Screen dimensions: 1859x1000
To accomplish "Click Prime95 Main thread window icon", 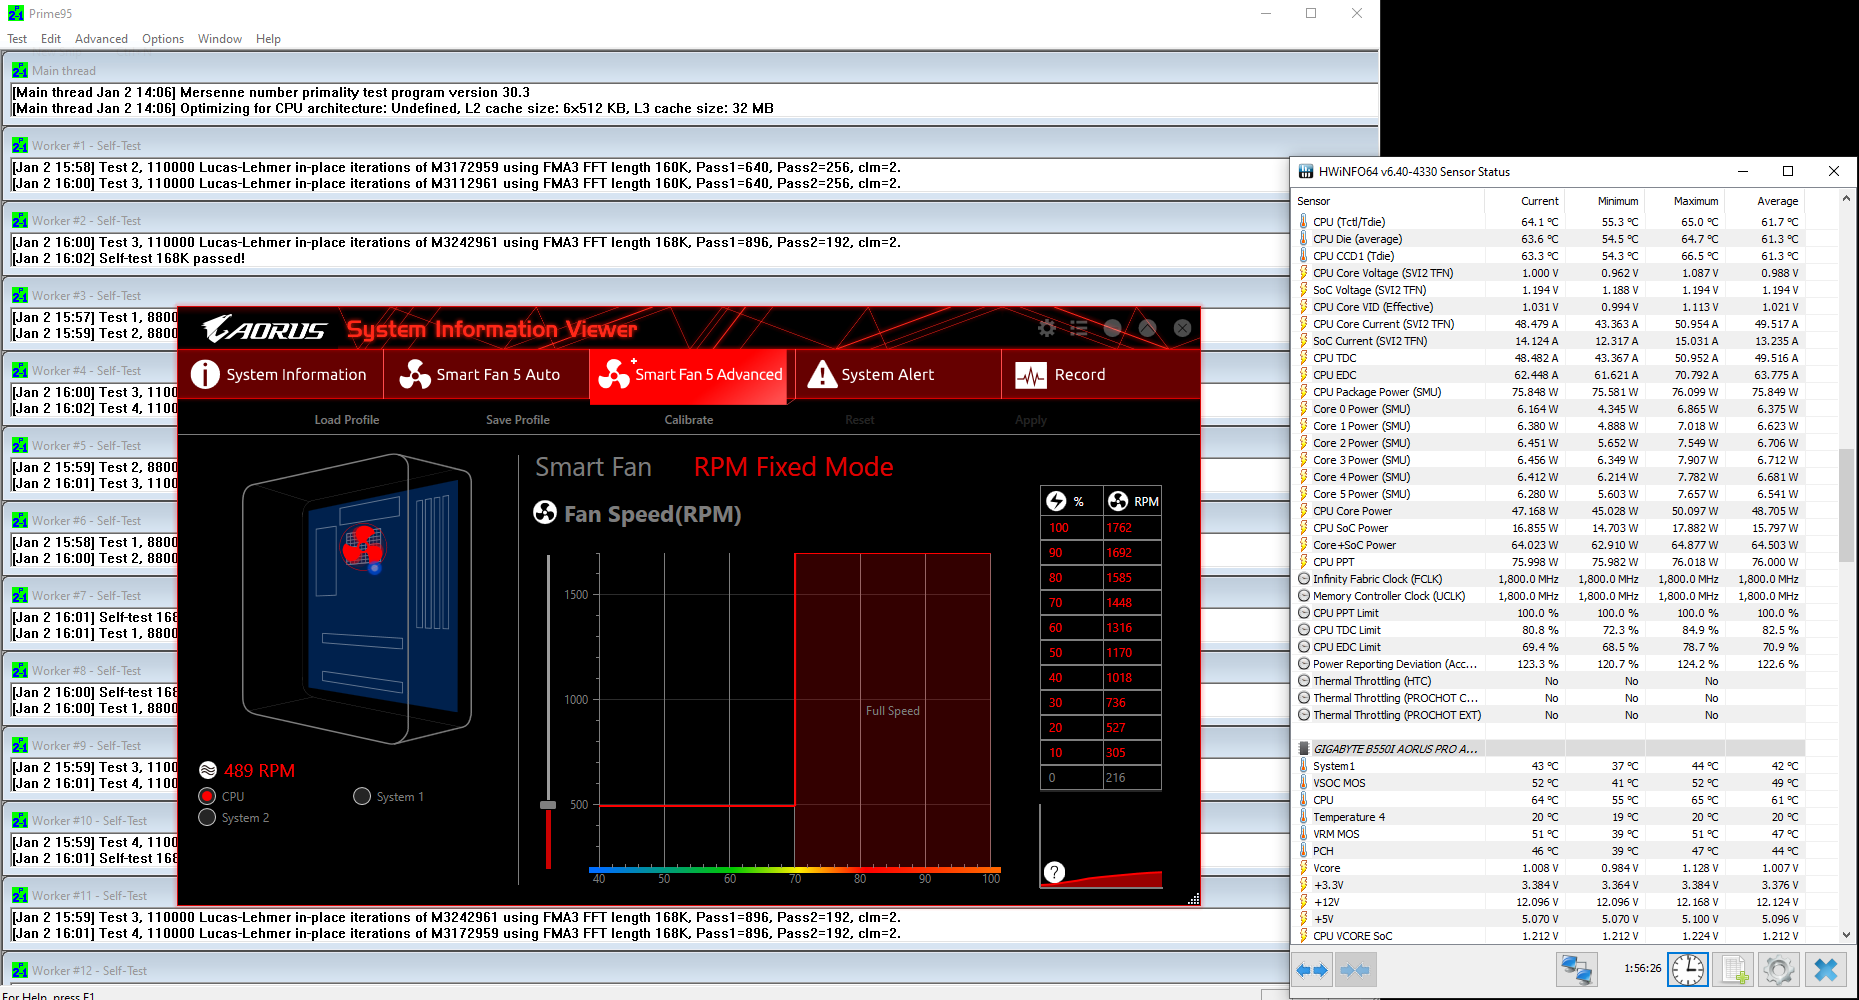I will coord(20,70).
